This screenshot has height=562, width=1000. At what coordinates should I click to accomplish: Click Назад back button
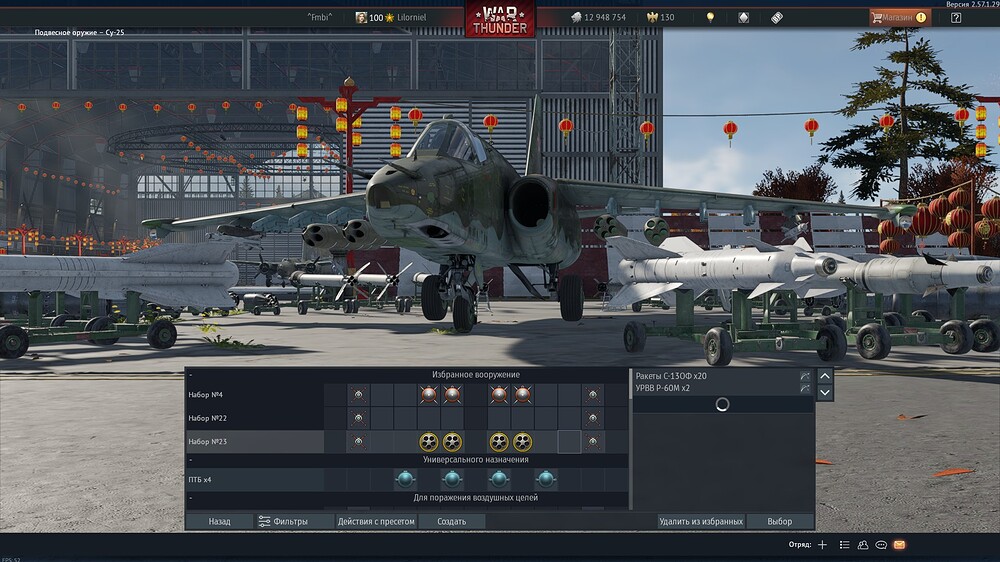tap(219, 521)
